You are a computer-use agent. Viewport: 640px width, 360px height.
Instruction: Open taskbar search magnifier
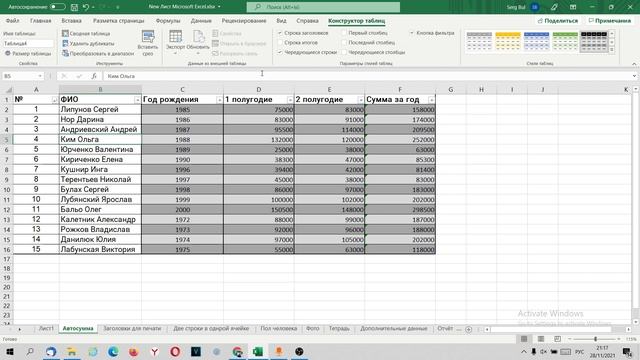point(30,351)
